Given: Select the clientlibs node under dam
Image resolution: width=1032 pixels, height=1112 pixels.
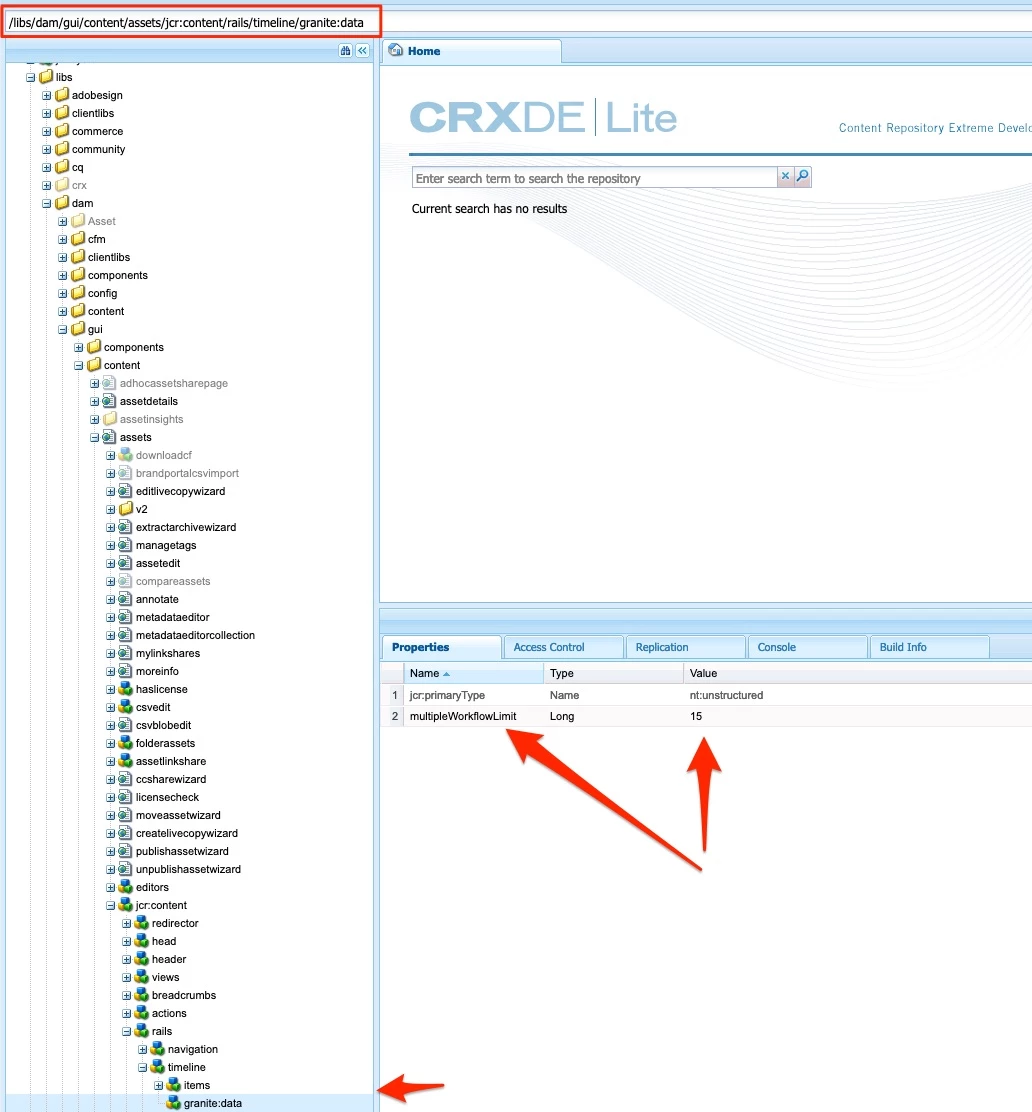Looking at the screenshot, I should pyautogui.click(x=109, y=257).
